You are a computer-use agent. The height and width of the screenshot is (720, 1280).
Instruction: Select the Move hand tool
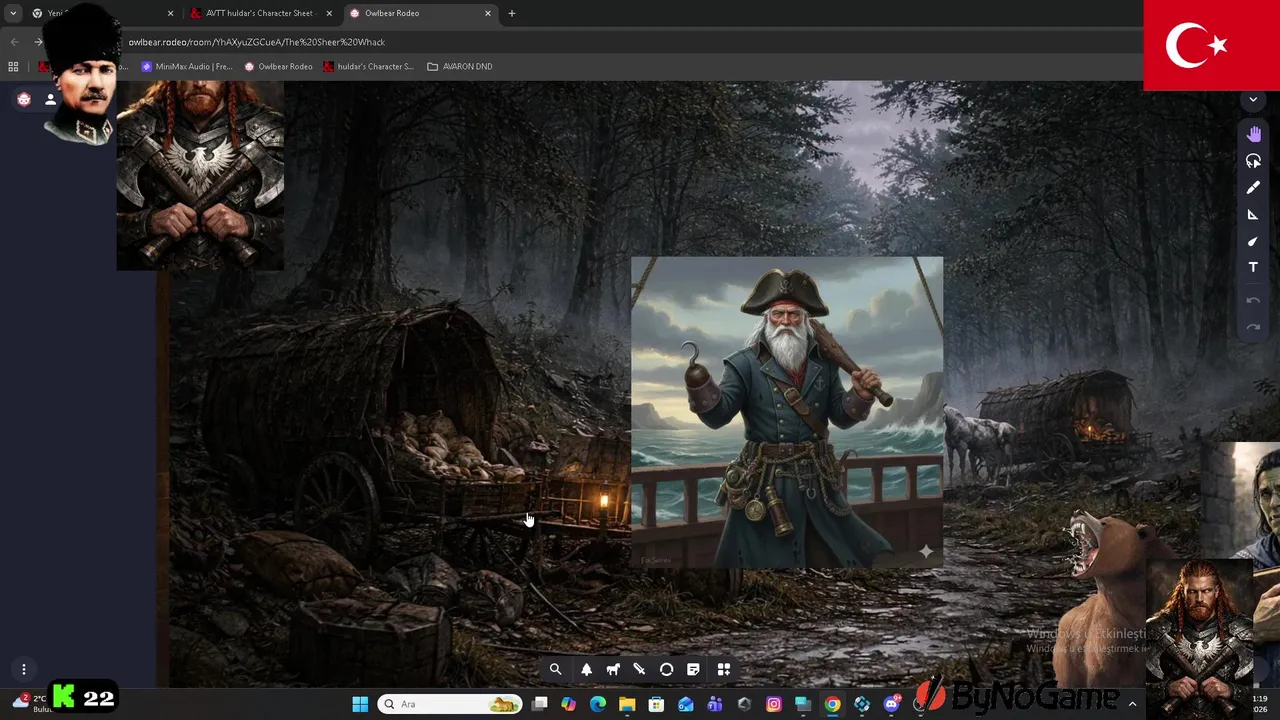[x=1253, y=134]
